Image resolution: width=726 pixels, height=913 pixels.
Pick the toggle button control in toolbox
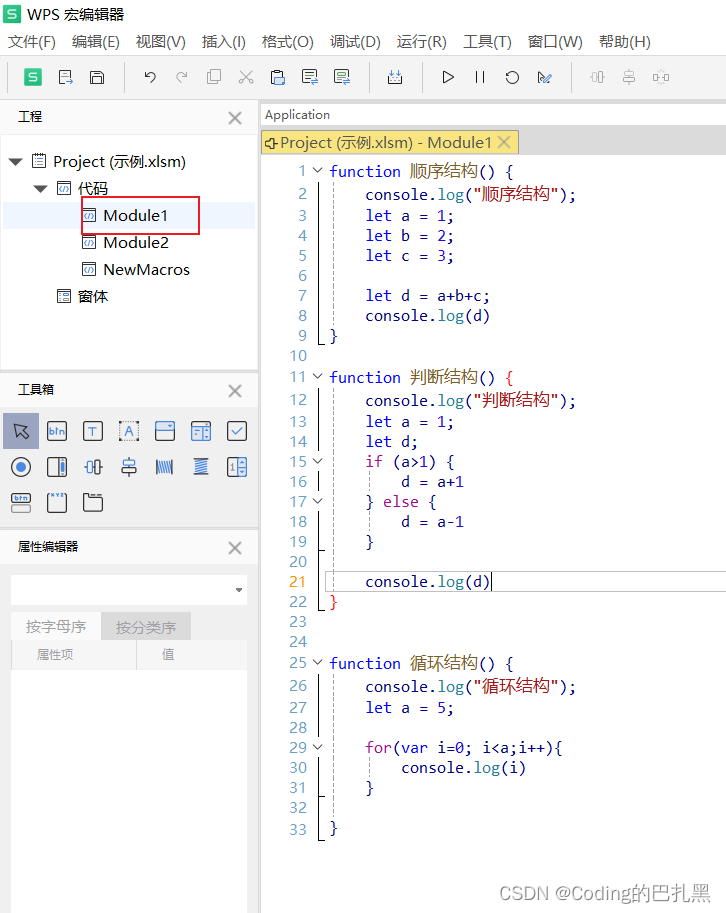21,502
